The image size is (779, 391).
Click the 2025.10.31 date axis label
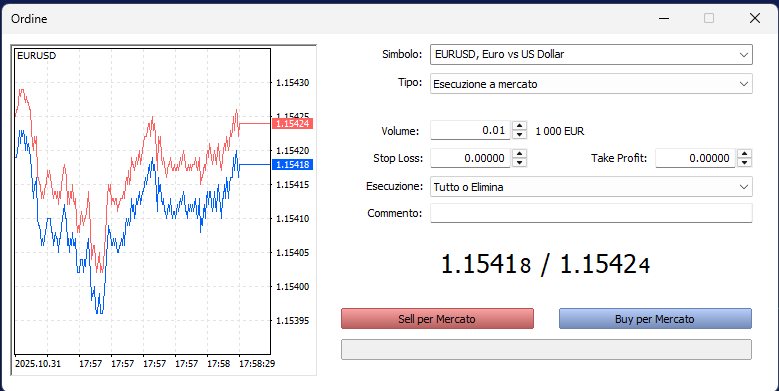pos(38,364)
